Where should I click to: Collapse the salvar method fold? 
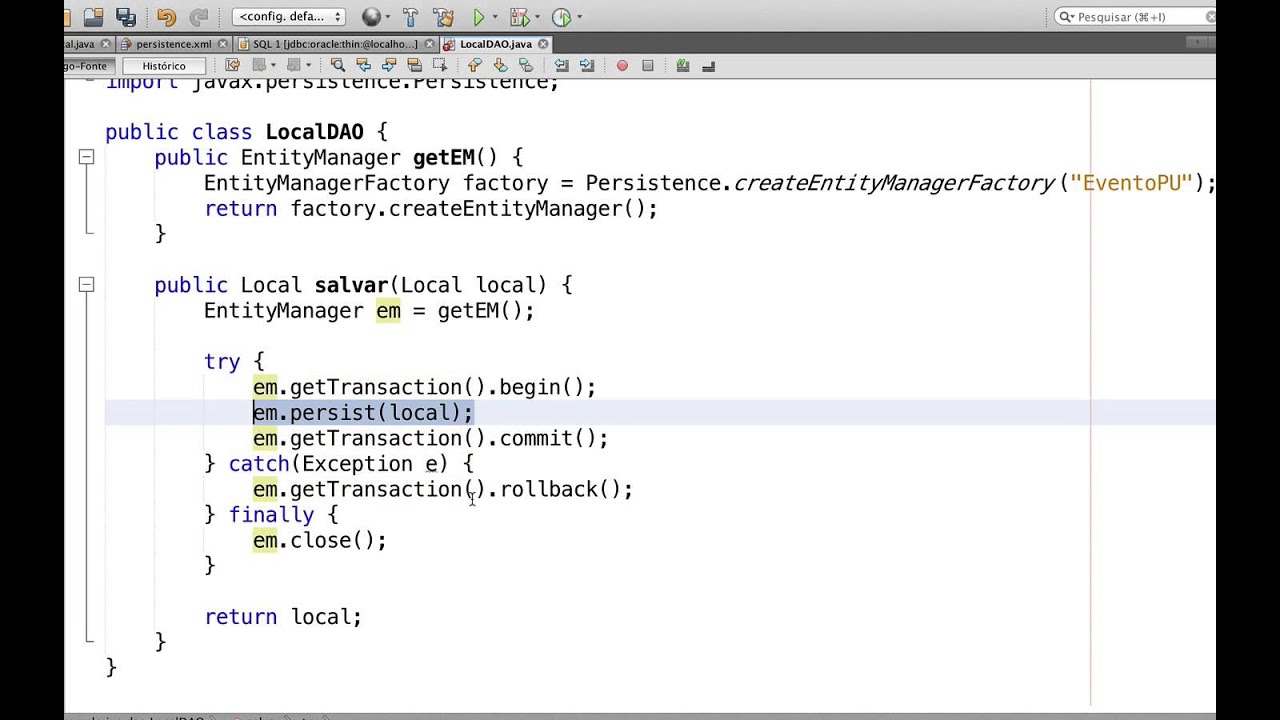86,285
